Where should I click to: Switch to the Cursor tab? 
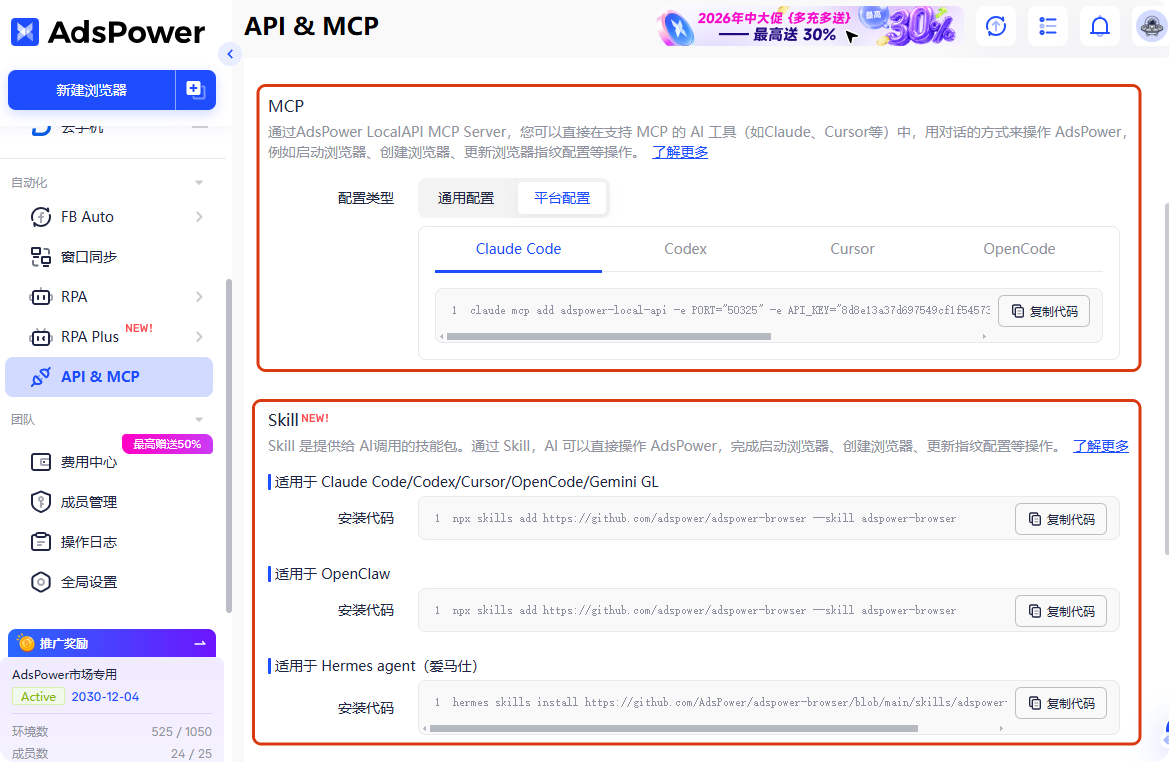pos(852,249)
